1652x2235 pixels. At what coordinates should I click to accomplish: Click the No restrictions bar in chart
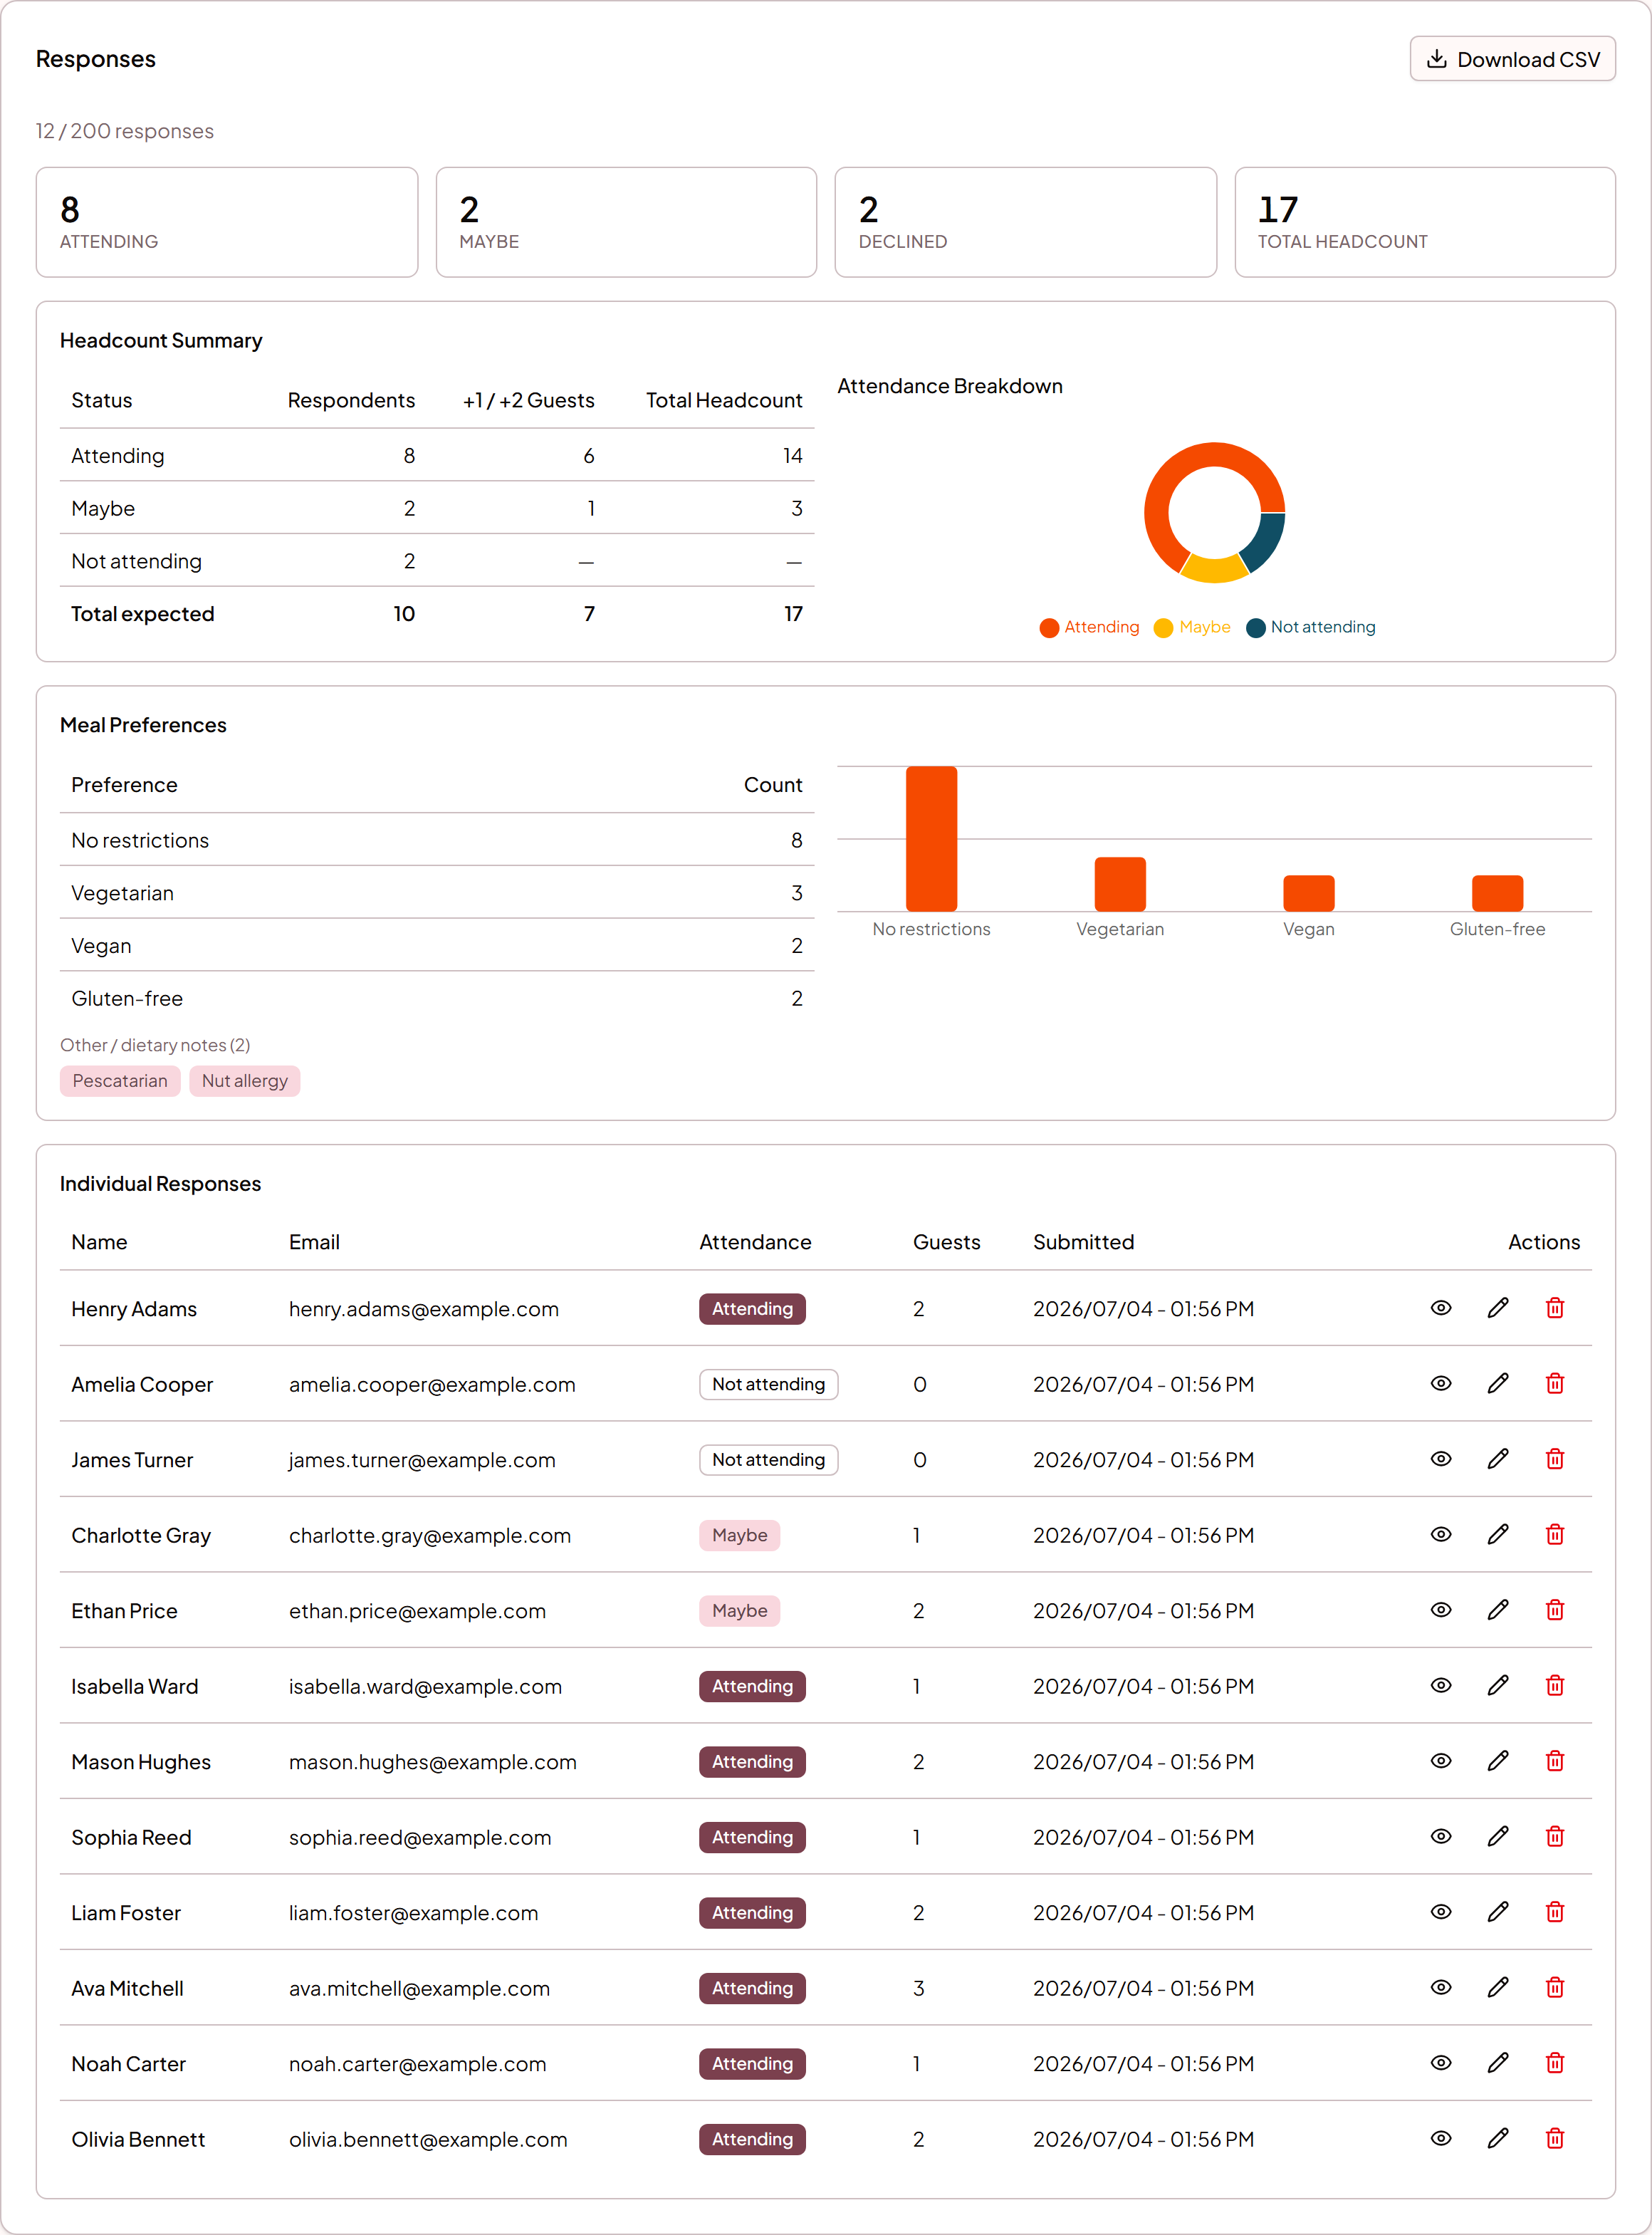(931, 839)
